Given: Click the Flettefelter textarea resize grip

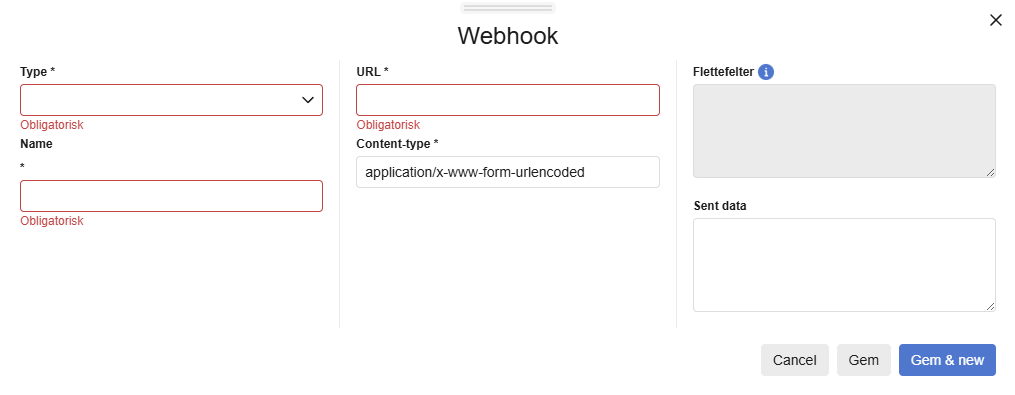Looking at the screenshot, I should [x=990, y=172].
